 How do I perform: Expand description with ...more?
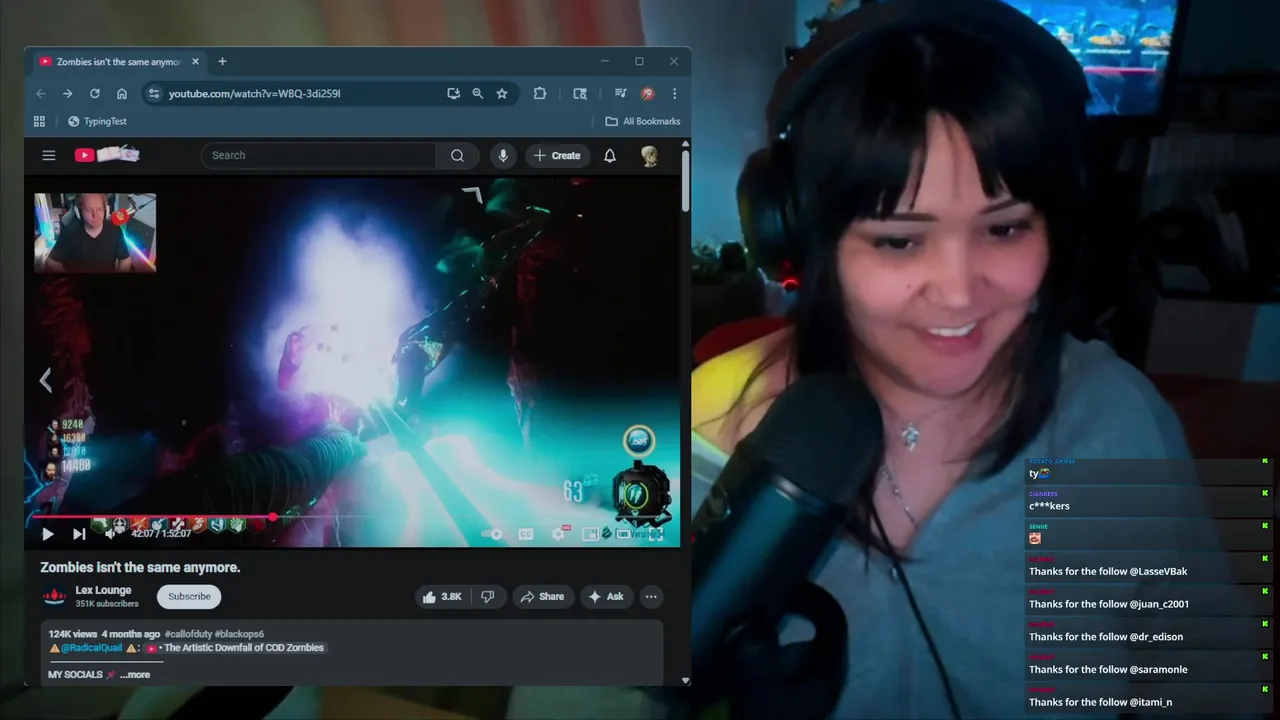click(x=135, y=675)
